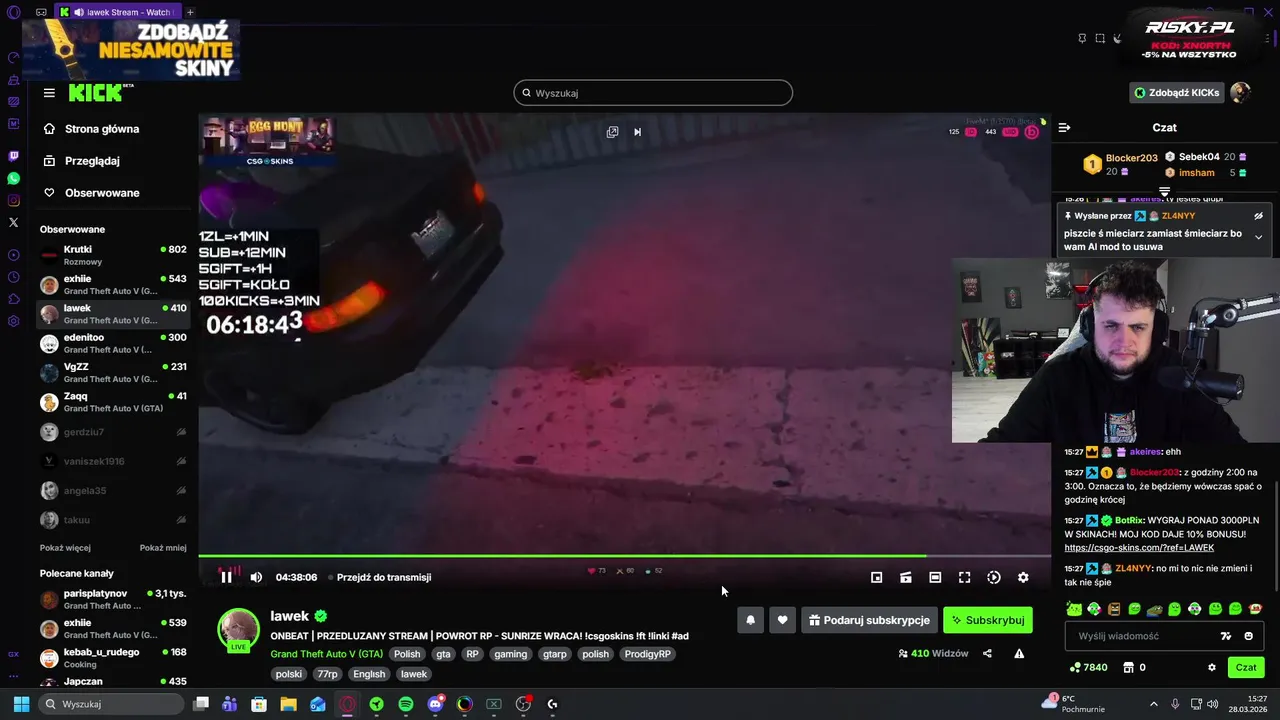Click Zdobądź KICKs button
The height and width of the screenshot is (720, 1280).
[x=1176, y=93]
